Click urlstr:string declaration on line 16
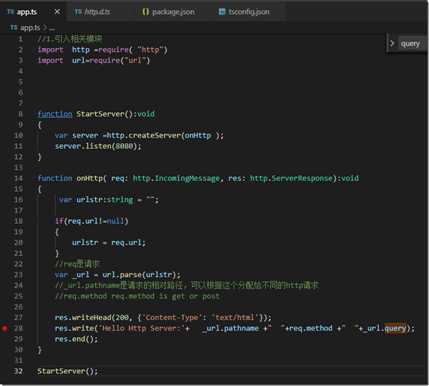 105,200
